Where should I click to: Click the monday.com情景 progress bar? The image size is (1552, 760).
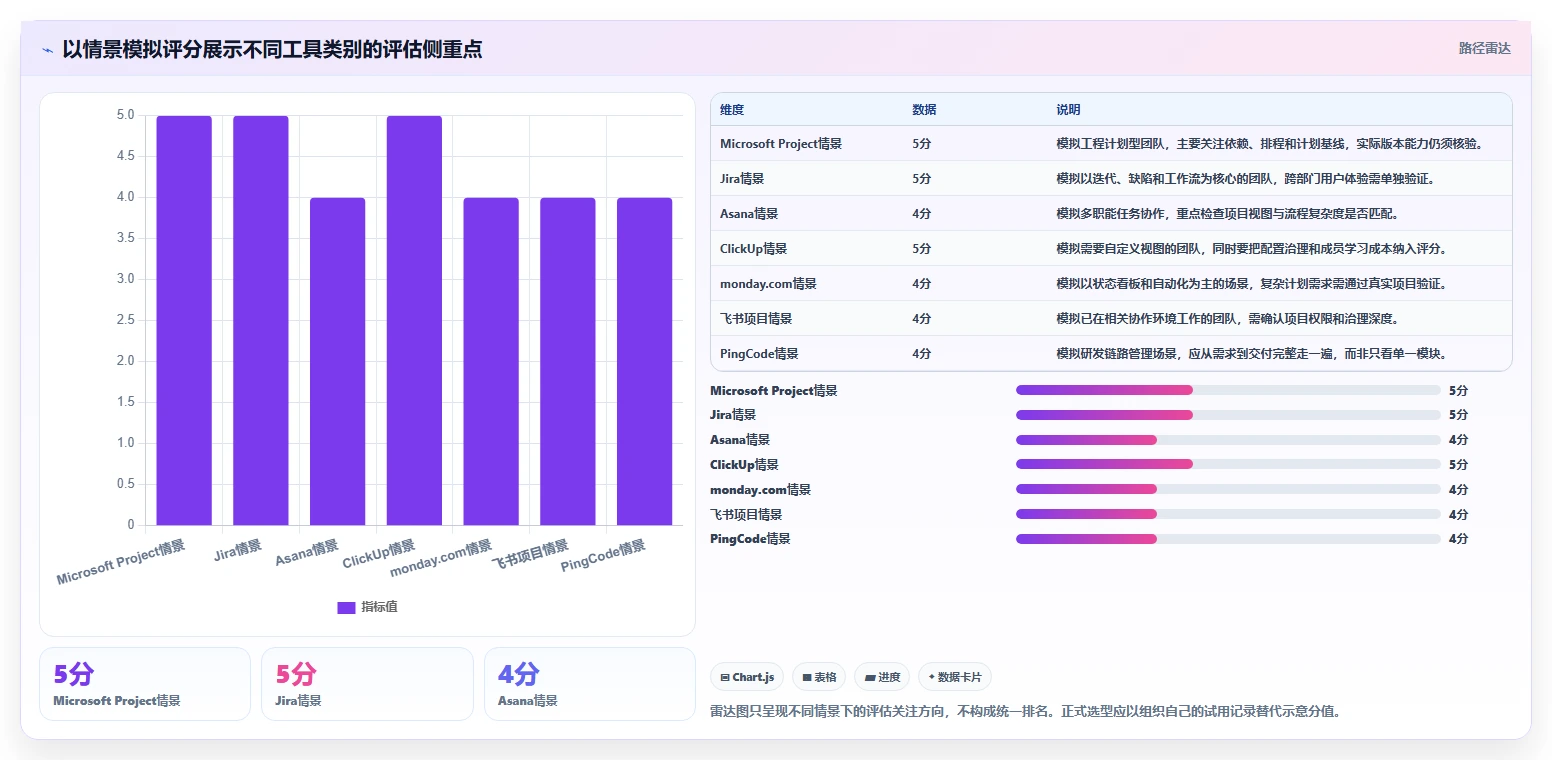(1228, 489)
